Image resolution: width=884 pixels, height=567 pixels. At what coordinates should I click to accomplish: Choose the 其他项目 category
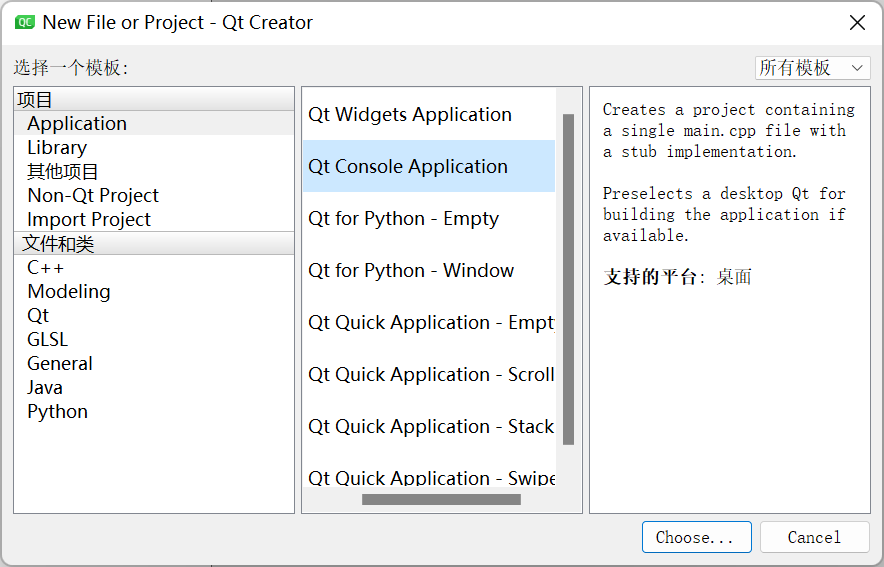[x=154, y=171]
